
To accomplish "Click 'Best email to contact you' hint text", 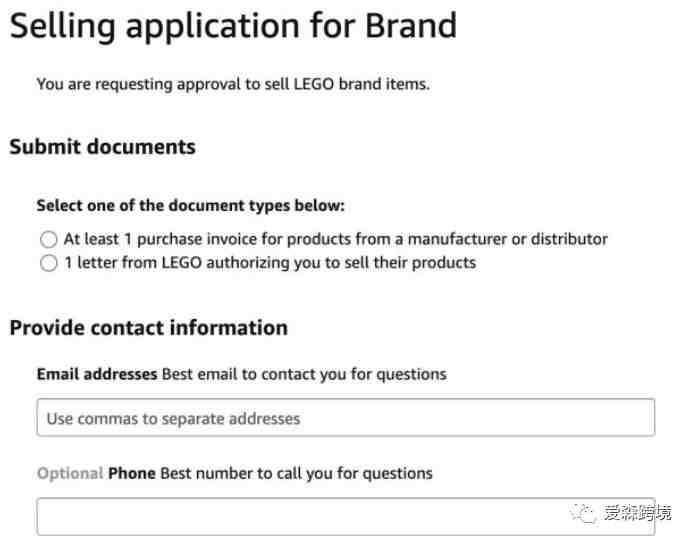I will tap(305, 374).
